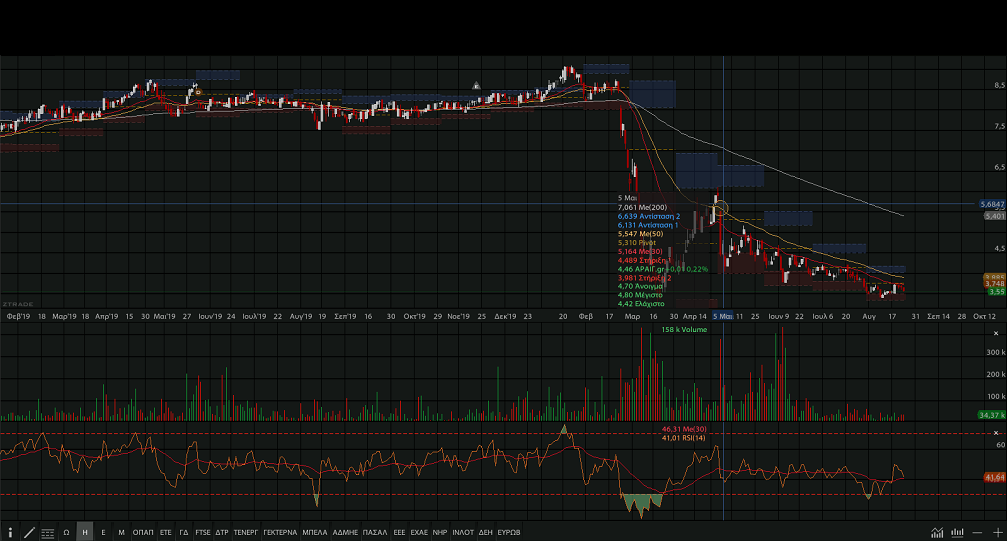Close the Volume panel with its X

click(x=997, y=330)
